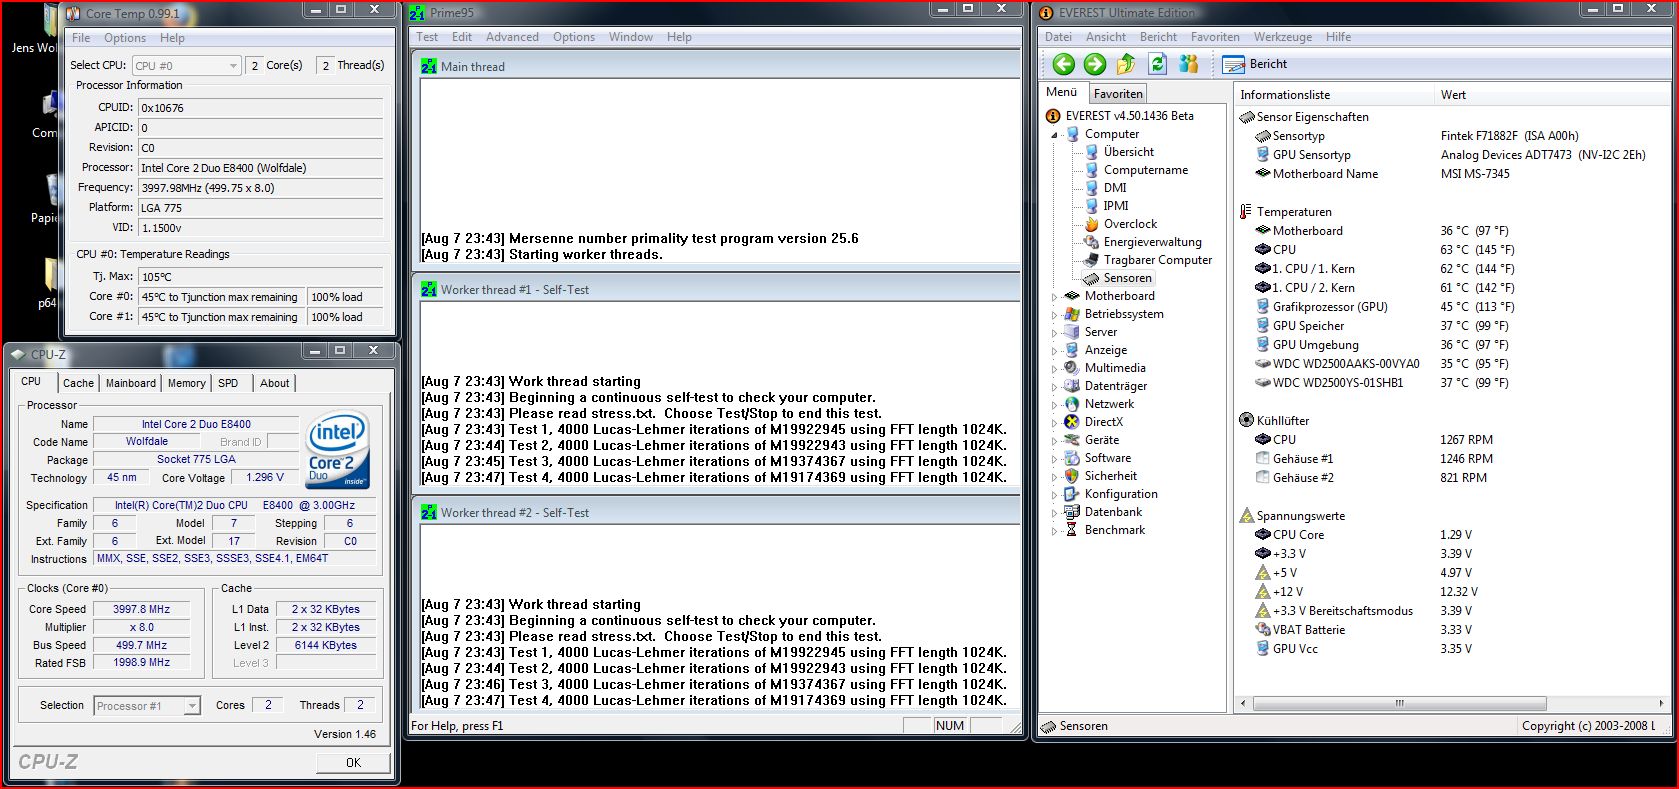Select Sensoren sensor icon in EVEREST tree
Image resolution: width=1679 pixels, height=789 pixels.
[1091, 278]
